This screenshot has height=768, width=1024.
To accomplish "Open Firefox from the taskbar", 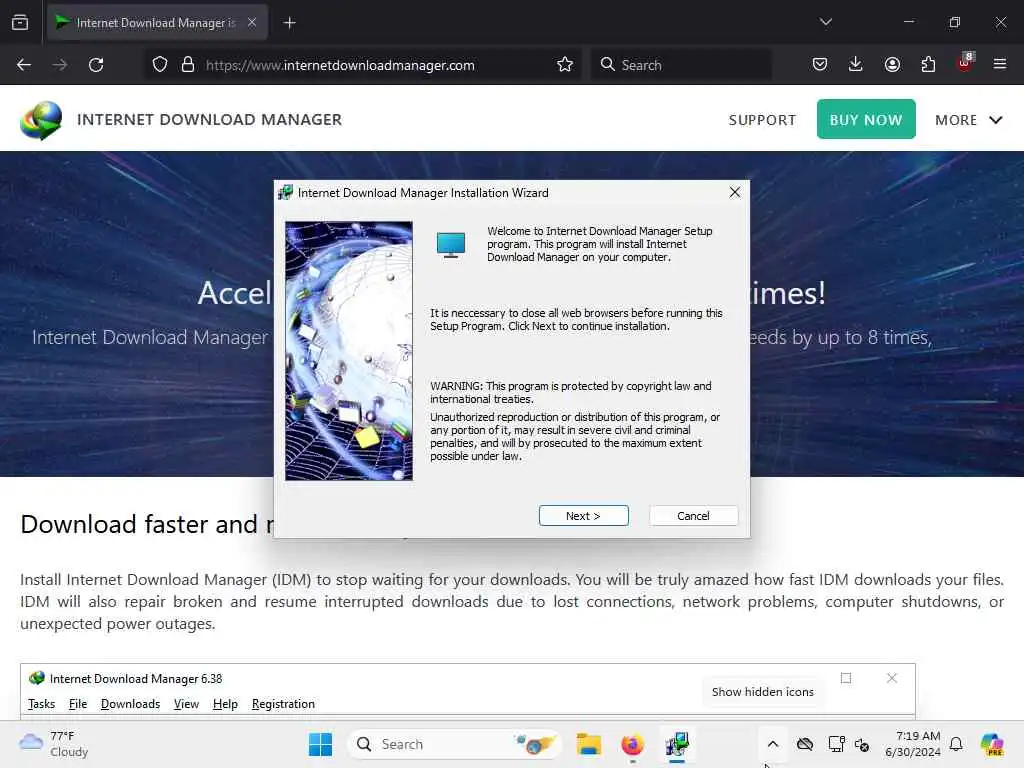I will click(x=632, y=744).
